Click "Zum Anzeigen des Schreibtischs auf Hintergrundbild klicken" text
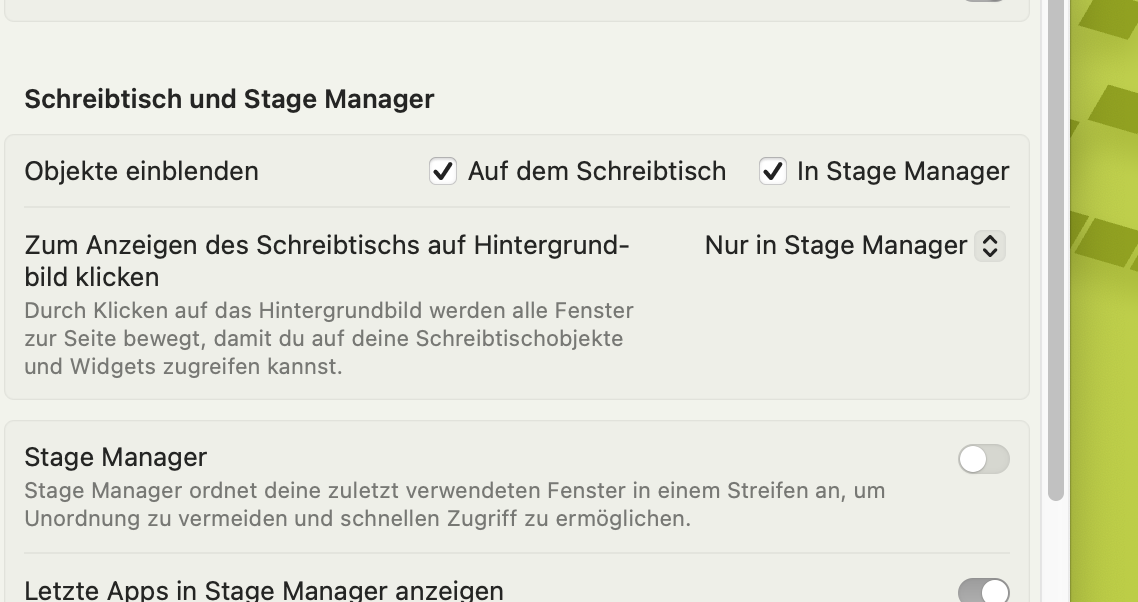 click(x=327, y=261)
